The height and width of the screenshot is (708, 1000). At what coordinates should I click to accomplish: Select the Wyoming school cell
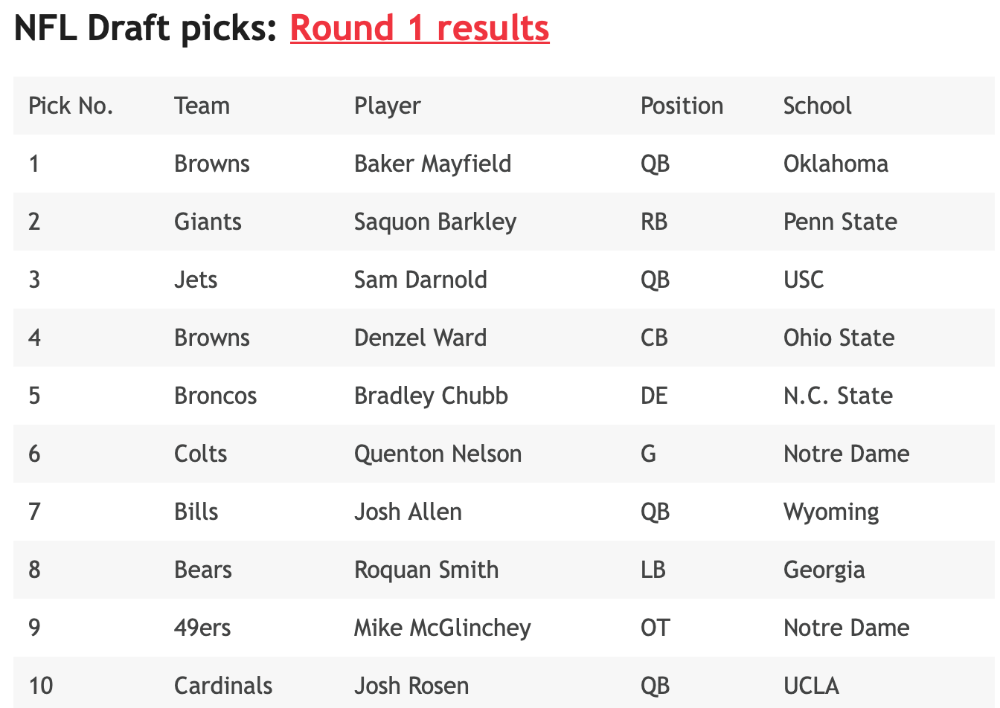[831, 512]
